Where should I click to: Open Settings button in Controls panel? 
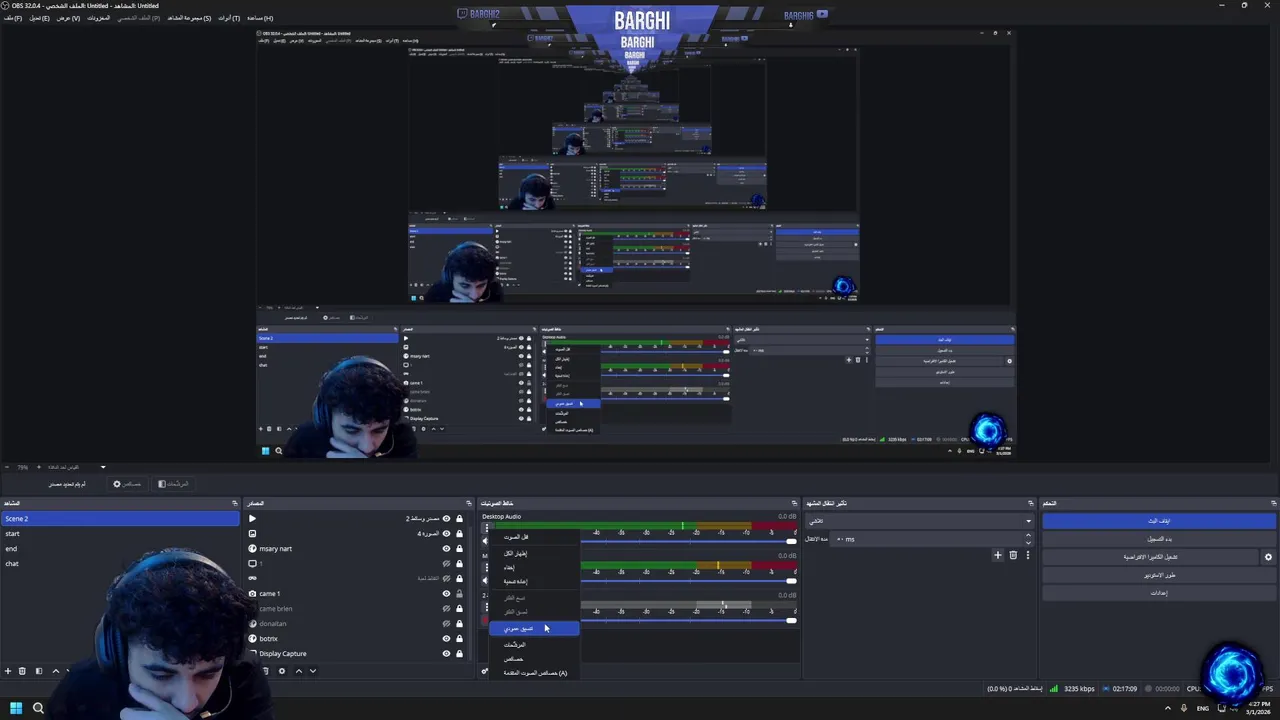[1159, 593]
